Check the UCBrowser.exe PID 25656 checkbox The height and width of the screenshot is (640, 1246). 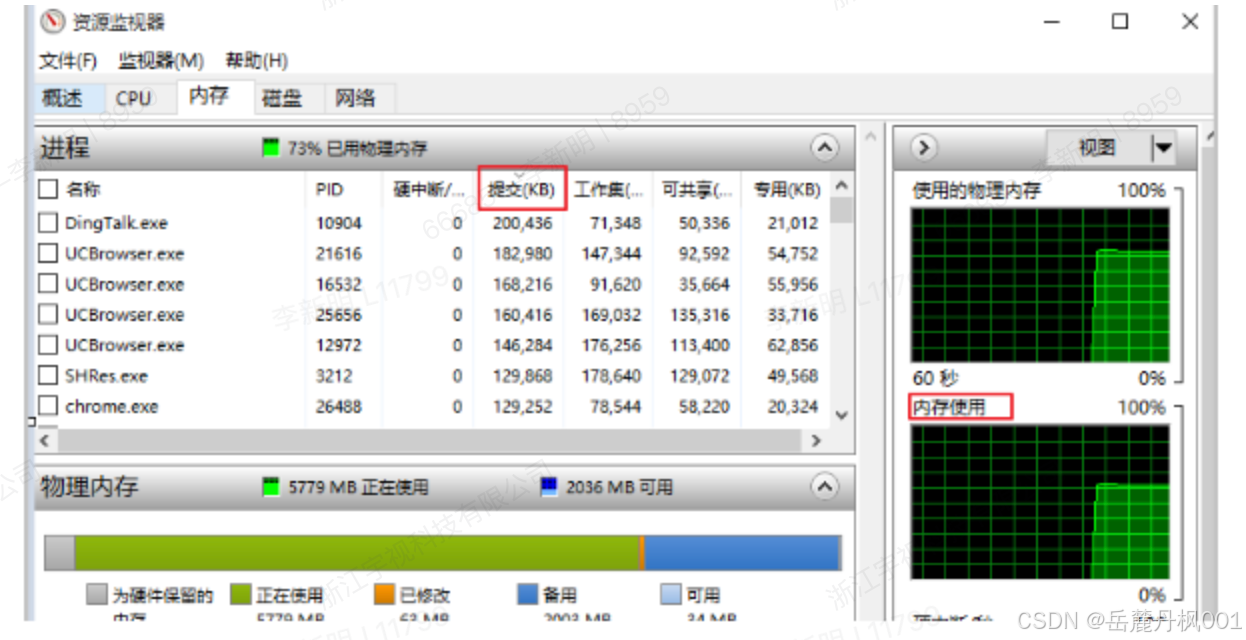(48, 314)
